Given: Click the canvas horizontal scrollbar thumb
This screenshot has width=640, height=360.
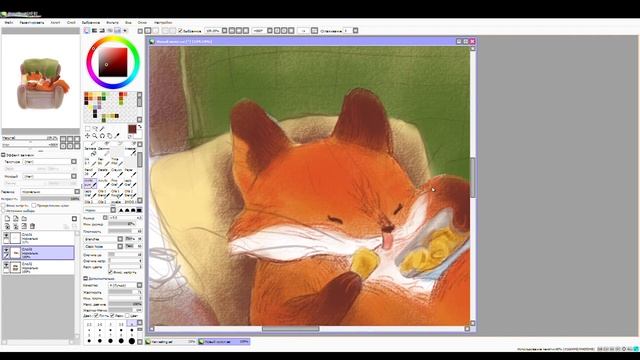Looking at the screenshot, I should click(291, 329).
